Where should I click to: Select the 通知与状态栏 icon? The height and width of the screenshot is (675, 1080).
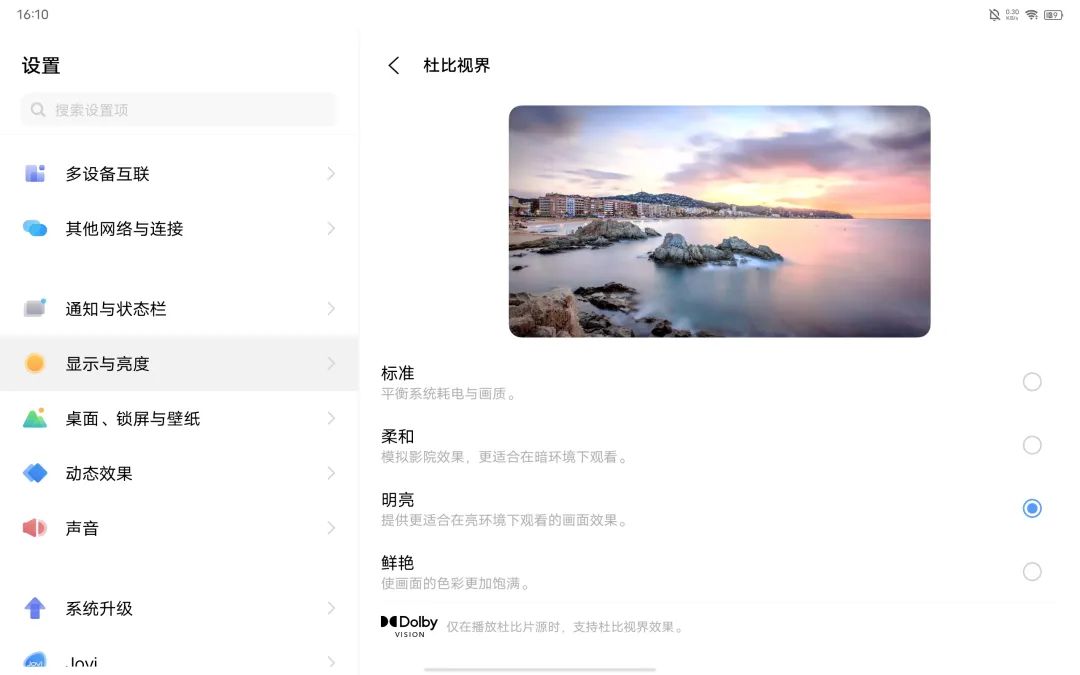click(36, 309)
